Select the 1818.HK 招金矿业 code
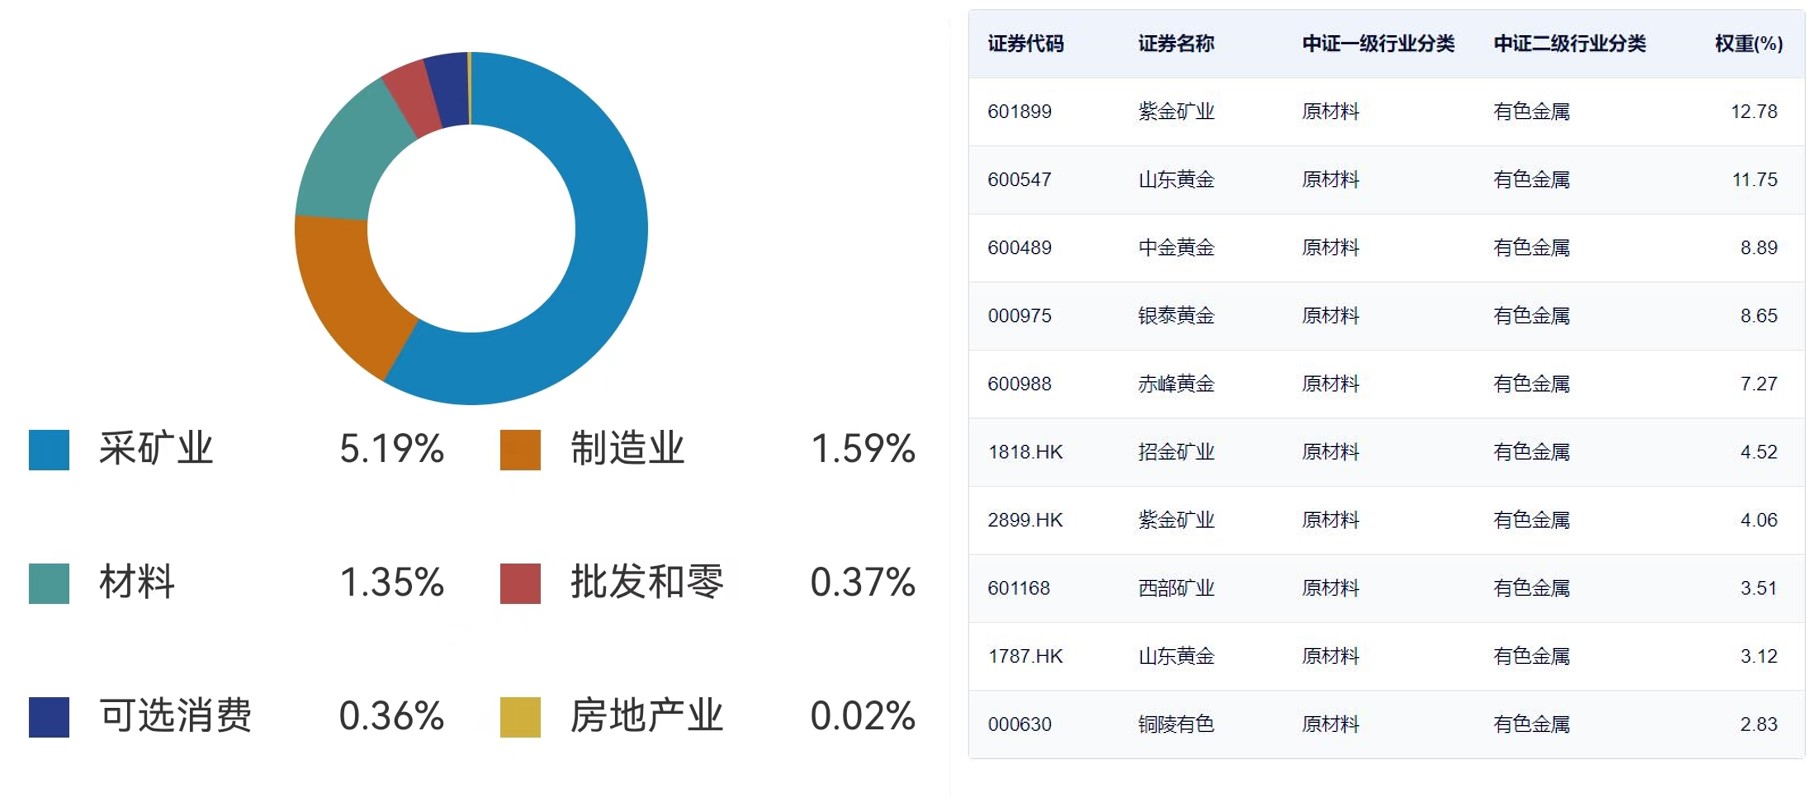Image resolution: width=1815 pixels, height=797 pixels. click(1025, 452)
